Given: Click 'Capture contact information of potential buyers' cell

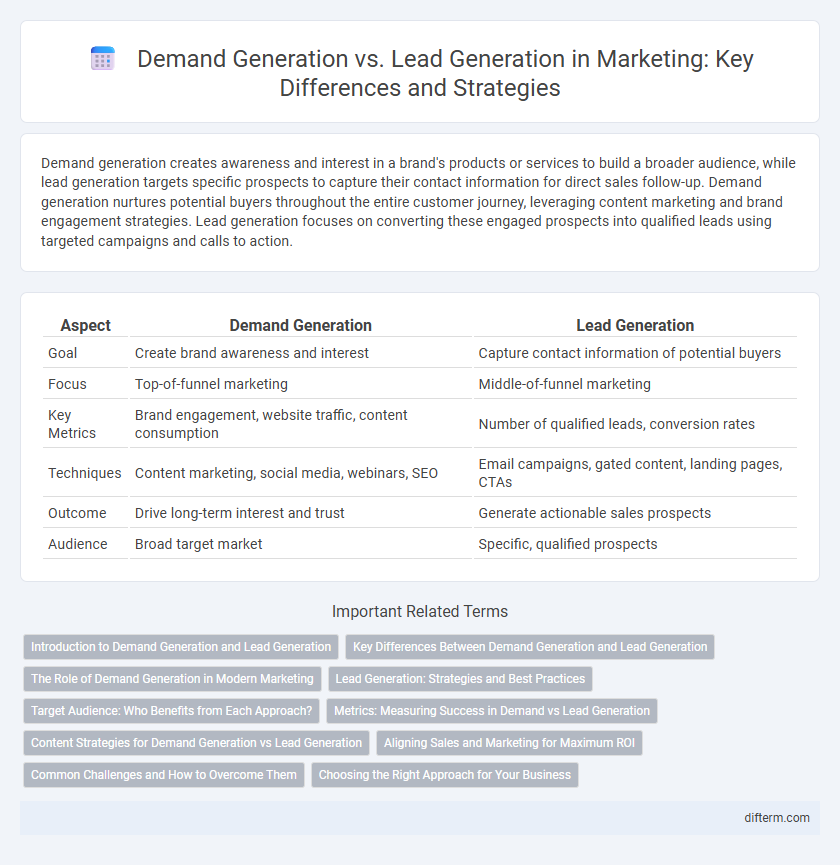Looking at the screenshot, I should click(x=629, y=353).
